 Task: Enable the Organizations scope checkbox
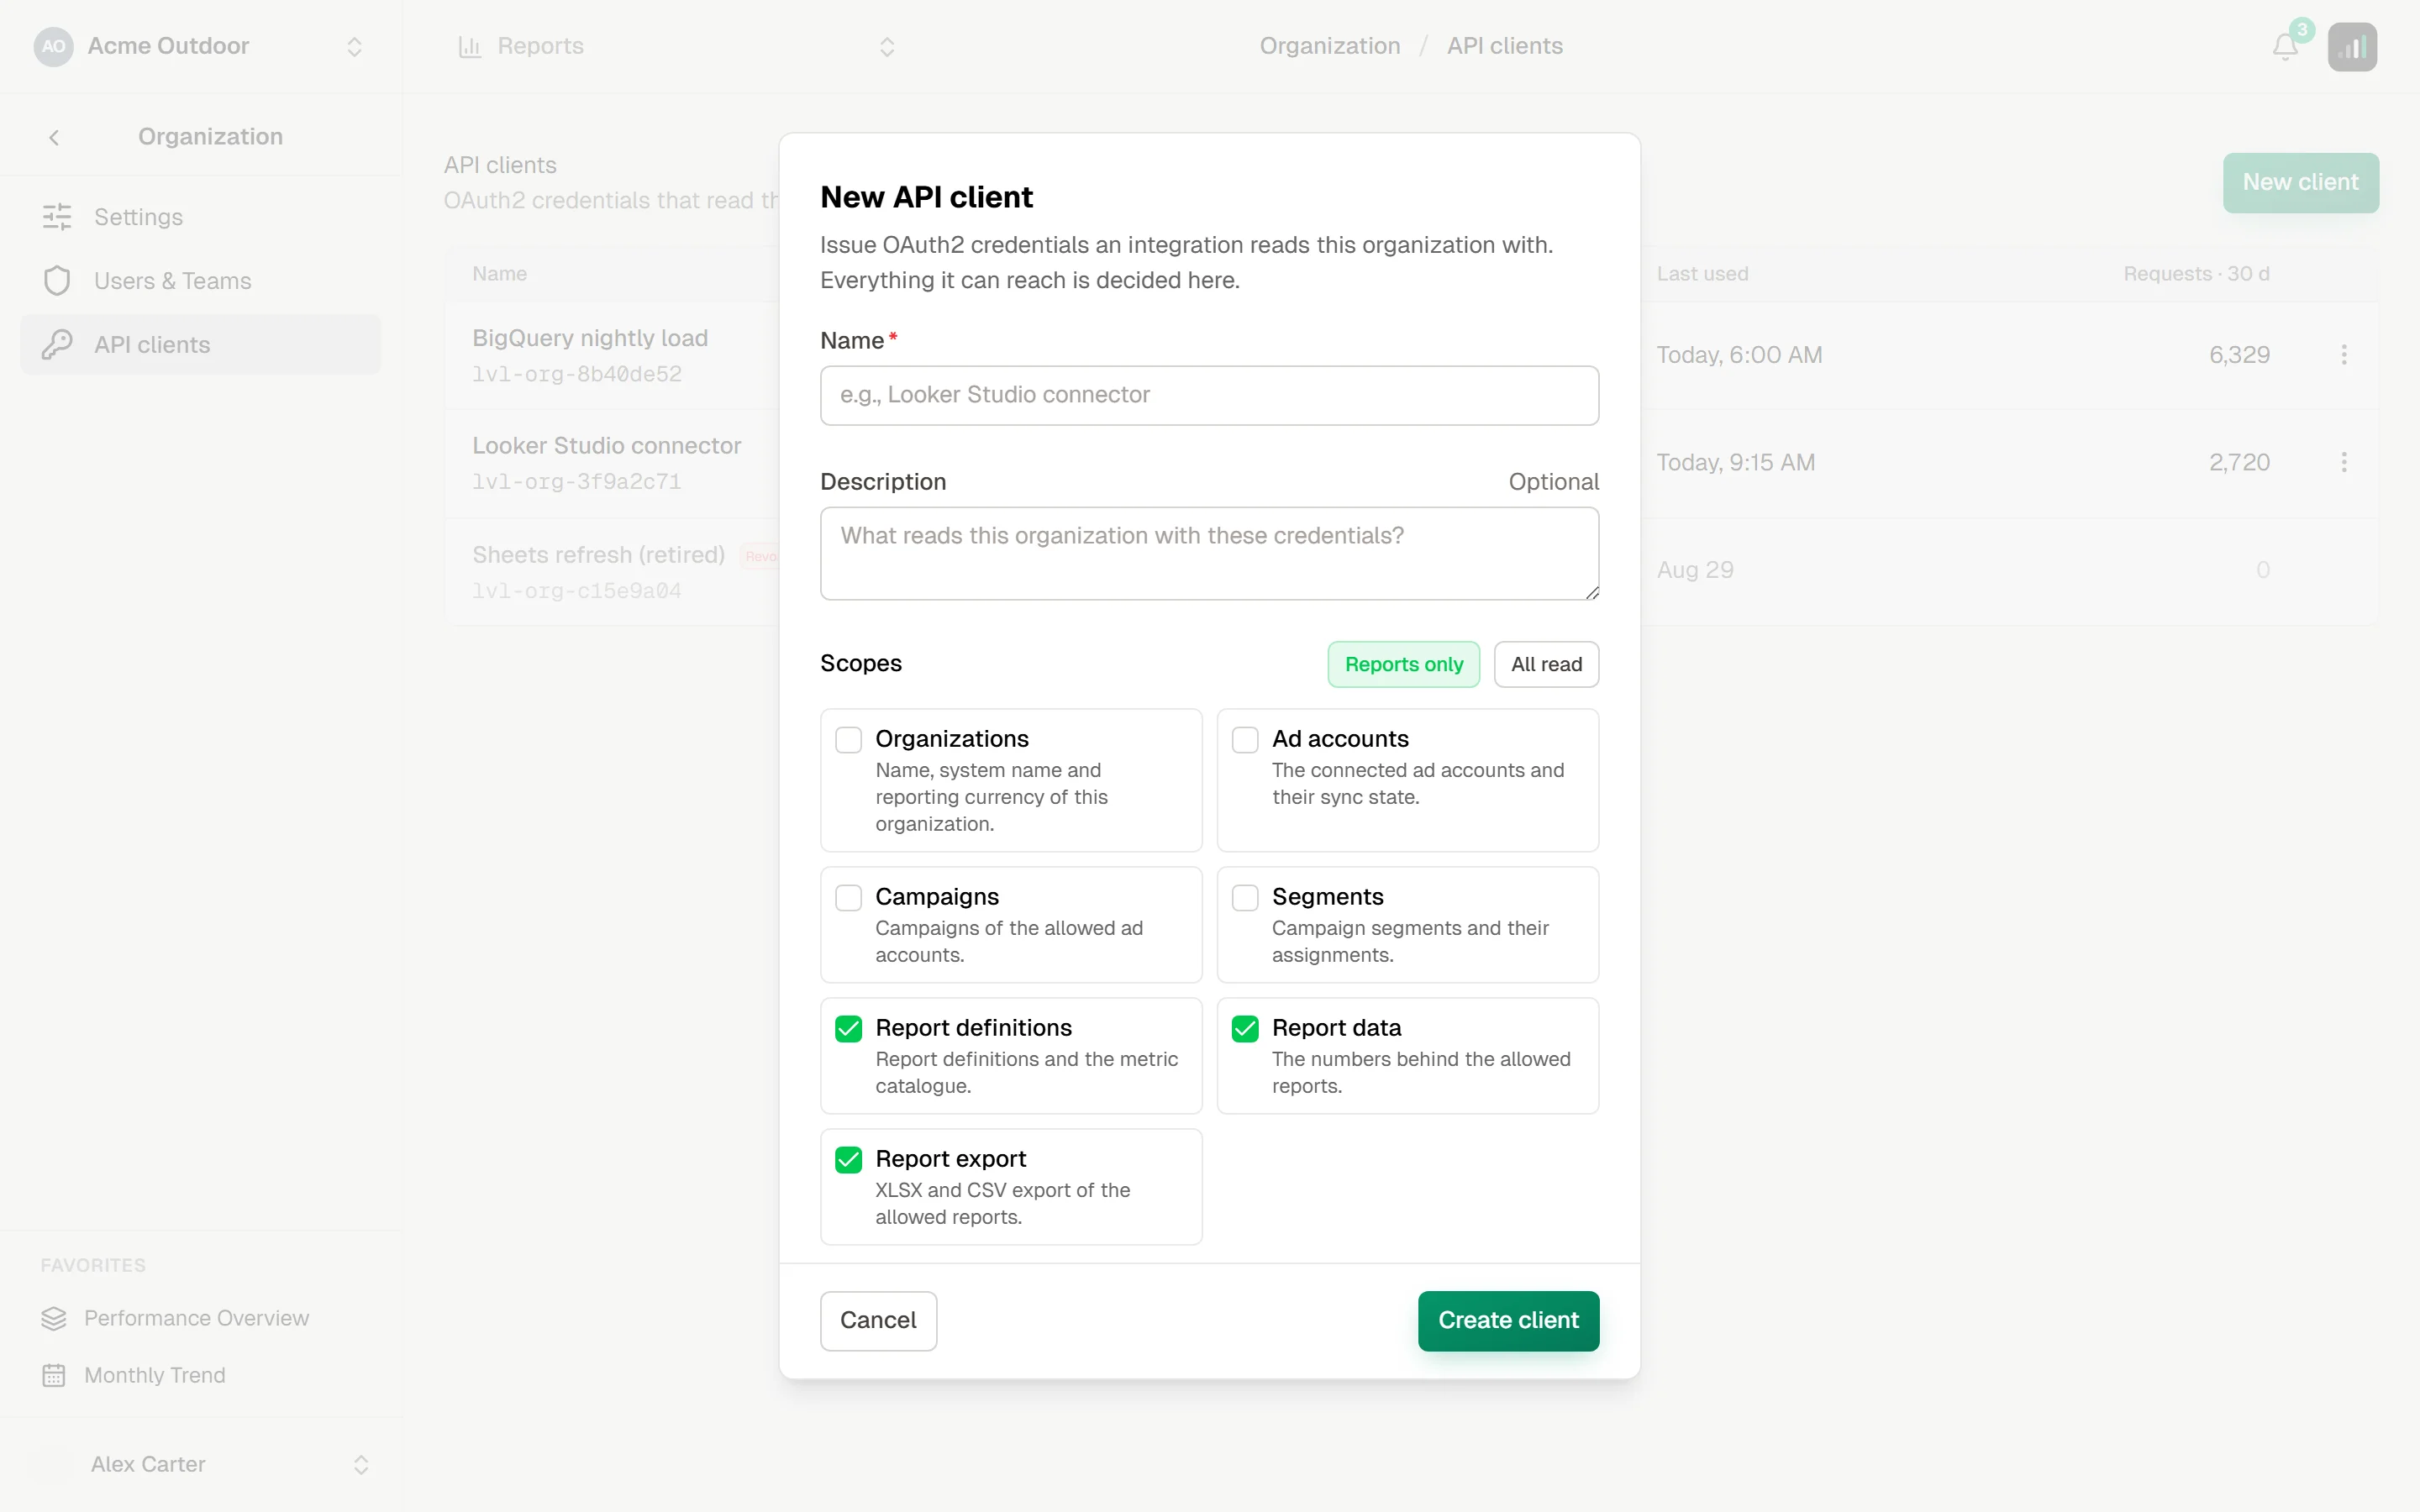tap(848, 740)
